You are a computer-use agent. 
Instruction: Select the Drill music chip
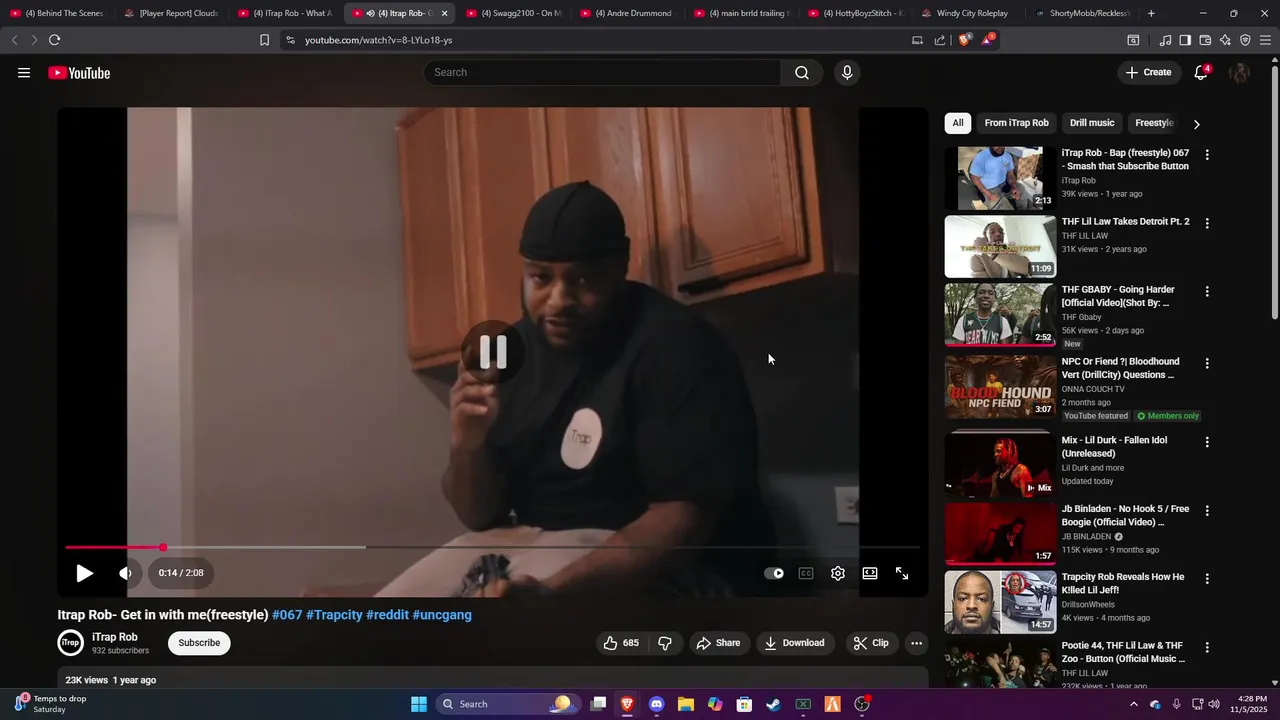[1092, 123]
